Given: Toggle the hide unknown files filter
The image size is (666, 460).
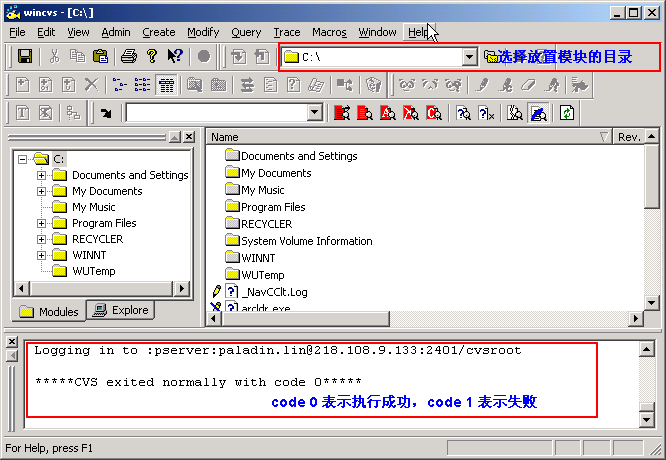Looking at the screenshot, I should [x=486, y=113].
